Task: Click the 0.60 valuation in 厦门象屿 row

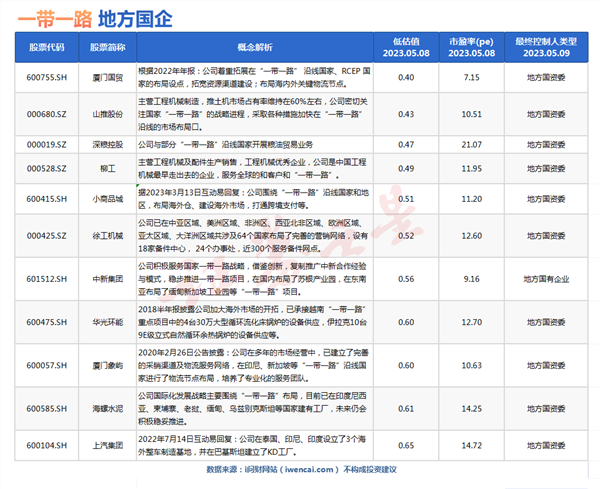Action: 406,365
